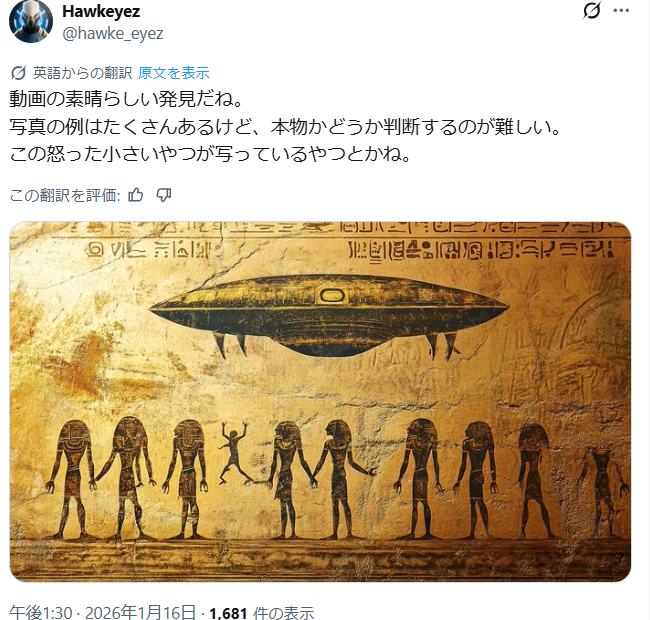Open the 1,681 view count
The height and width of the screenshot is (620, 650).
click(228, 613)
